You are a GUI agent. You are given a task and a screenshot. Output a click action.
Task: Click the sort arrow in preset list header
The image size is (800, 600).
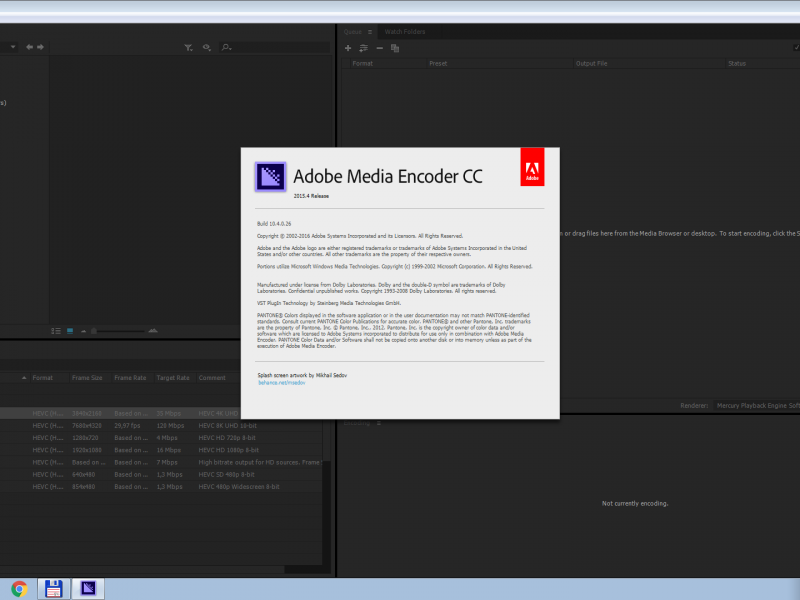pyautogui.click(x=24, y=378)
